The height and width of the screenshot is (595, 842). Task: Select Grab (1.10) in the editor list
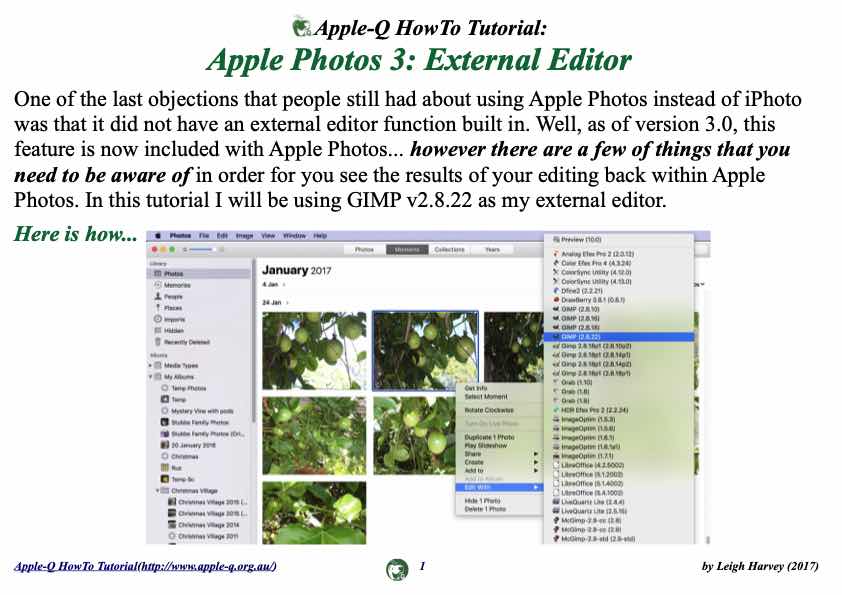click(x=619, y=382)
